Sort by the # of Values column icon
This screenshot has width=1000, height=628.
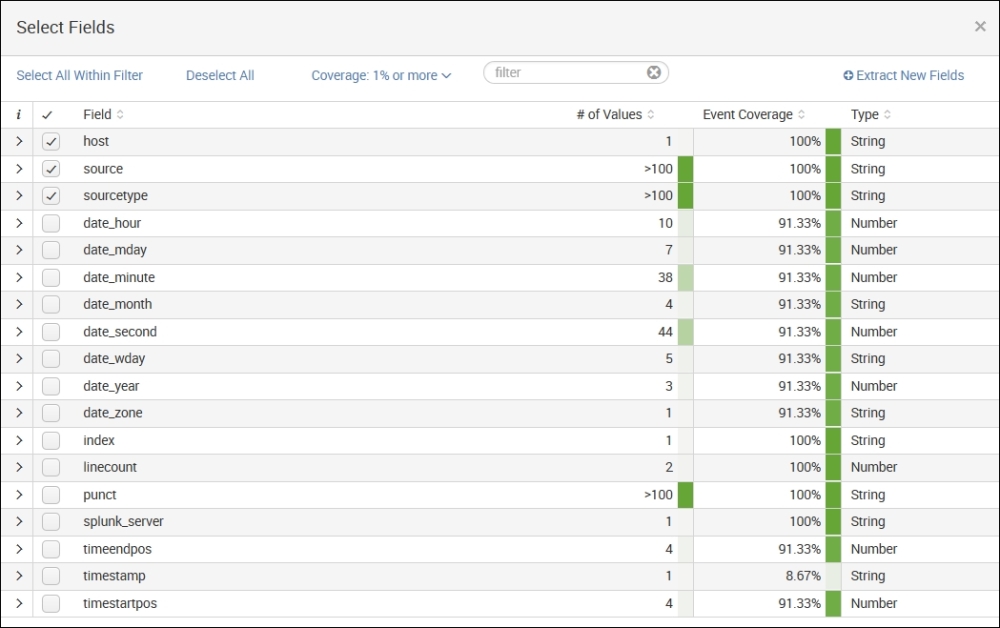click(x=651, y=115)
